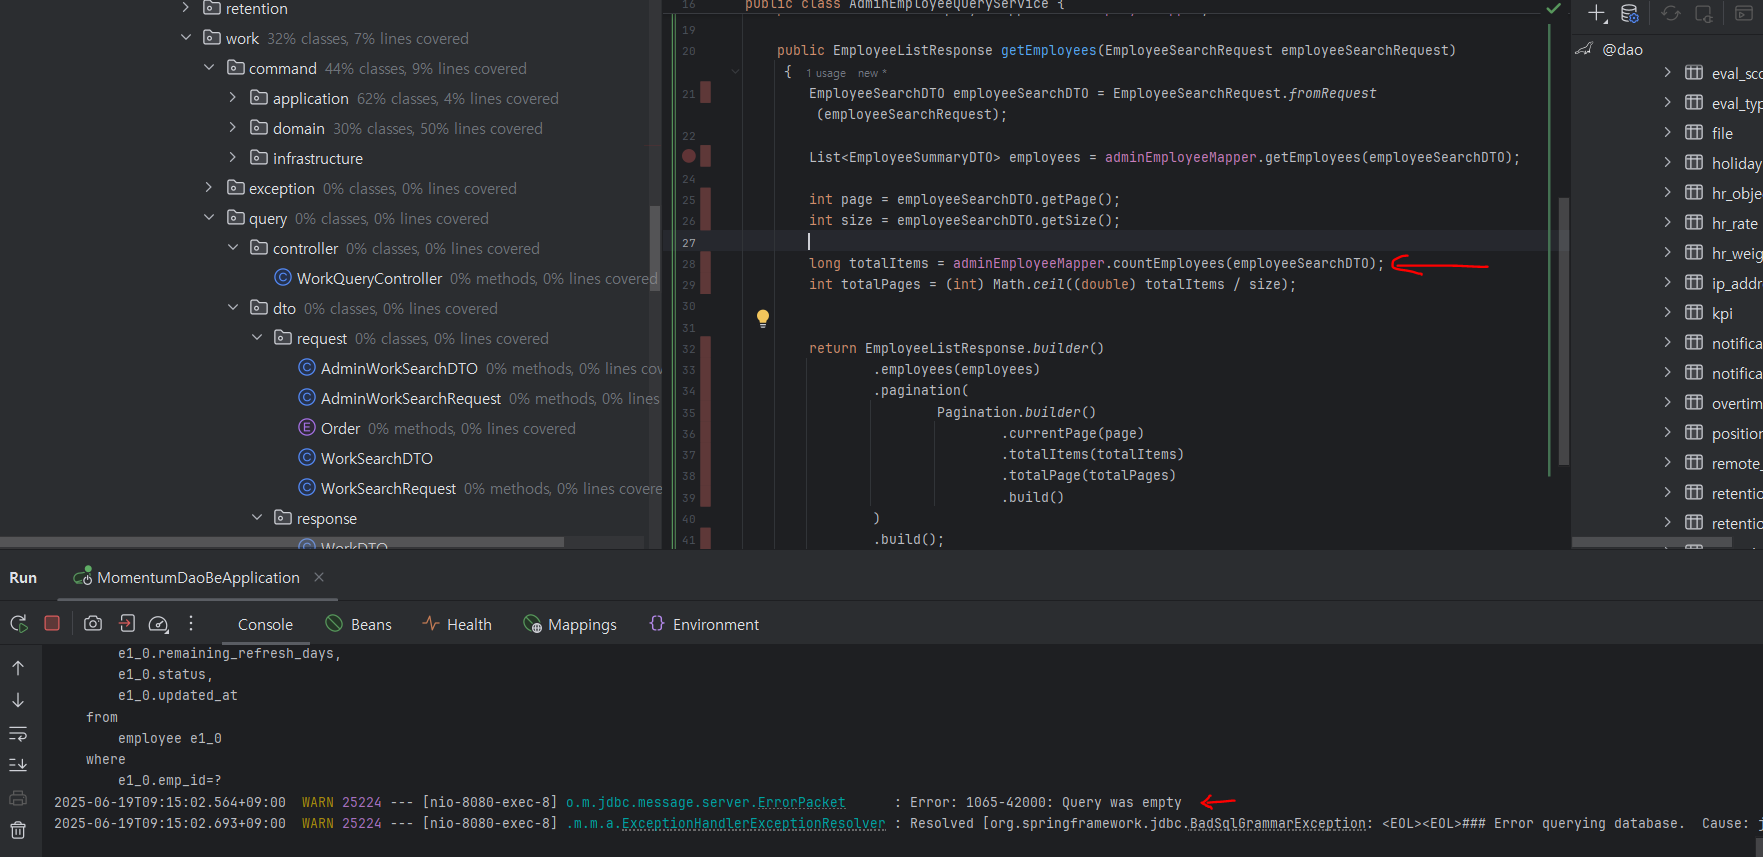Clear the console with the trash icon
This screenshot has height=857, width=1763.
18,830
